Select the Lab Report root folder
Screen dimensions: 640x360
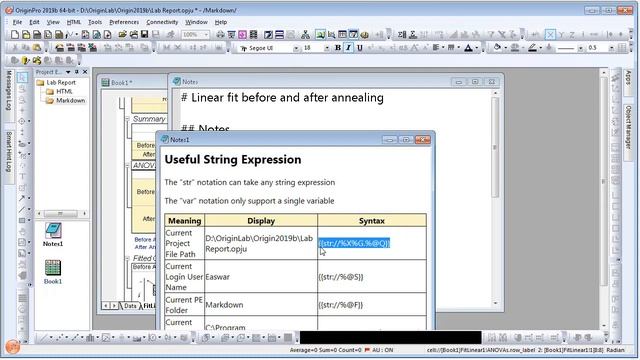pos(61,82)
